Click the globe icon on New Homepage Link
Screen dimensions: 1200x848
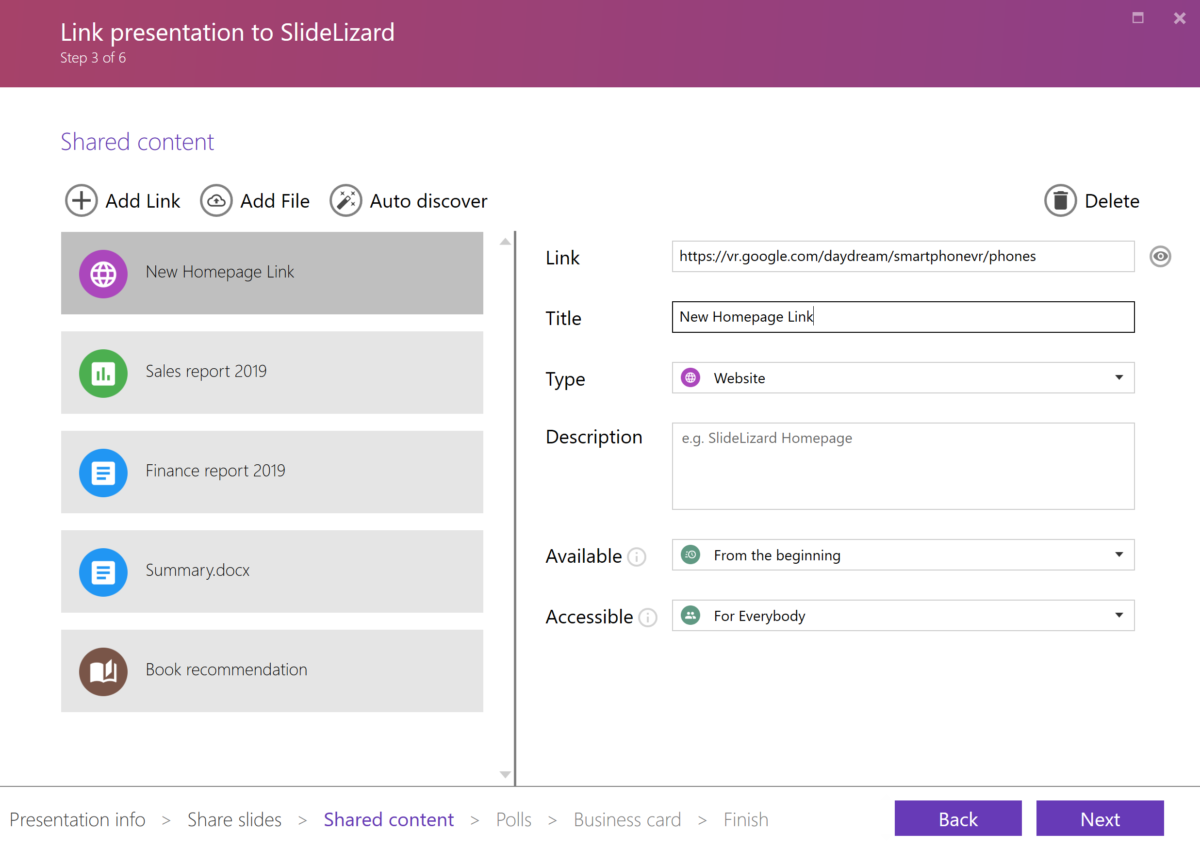pyautogui.click(x=103, y=272)
